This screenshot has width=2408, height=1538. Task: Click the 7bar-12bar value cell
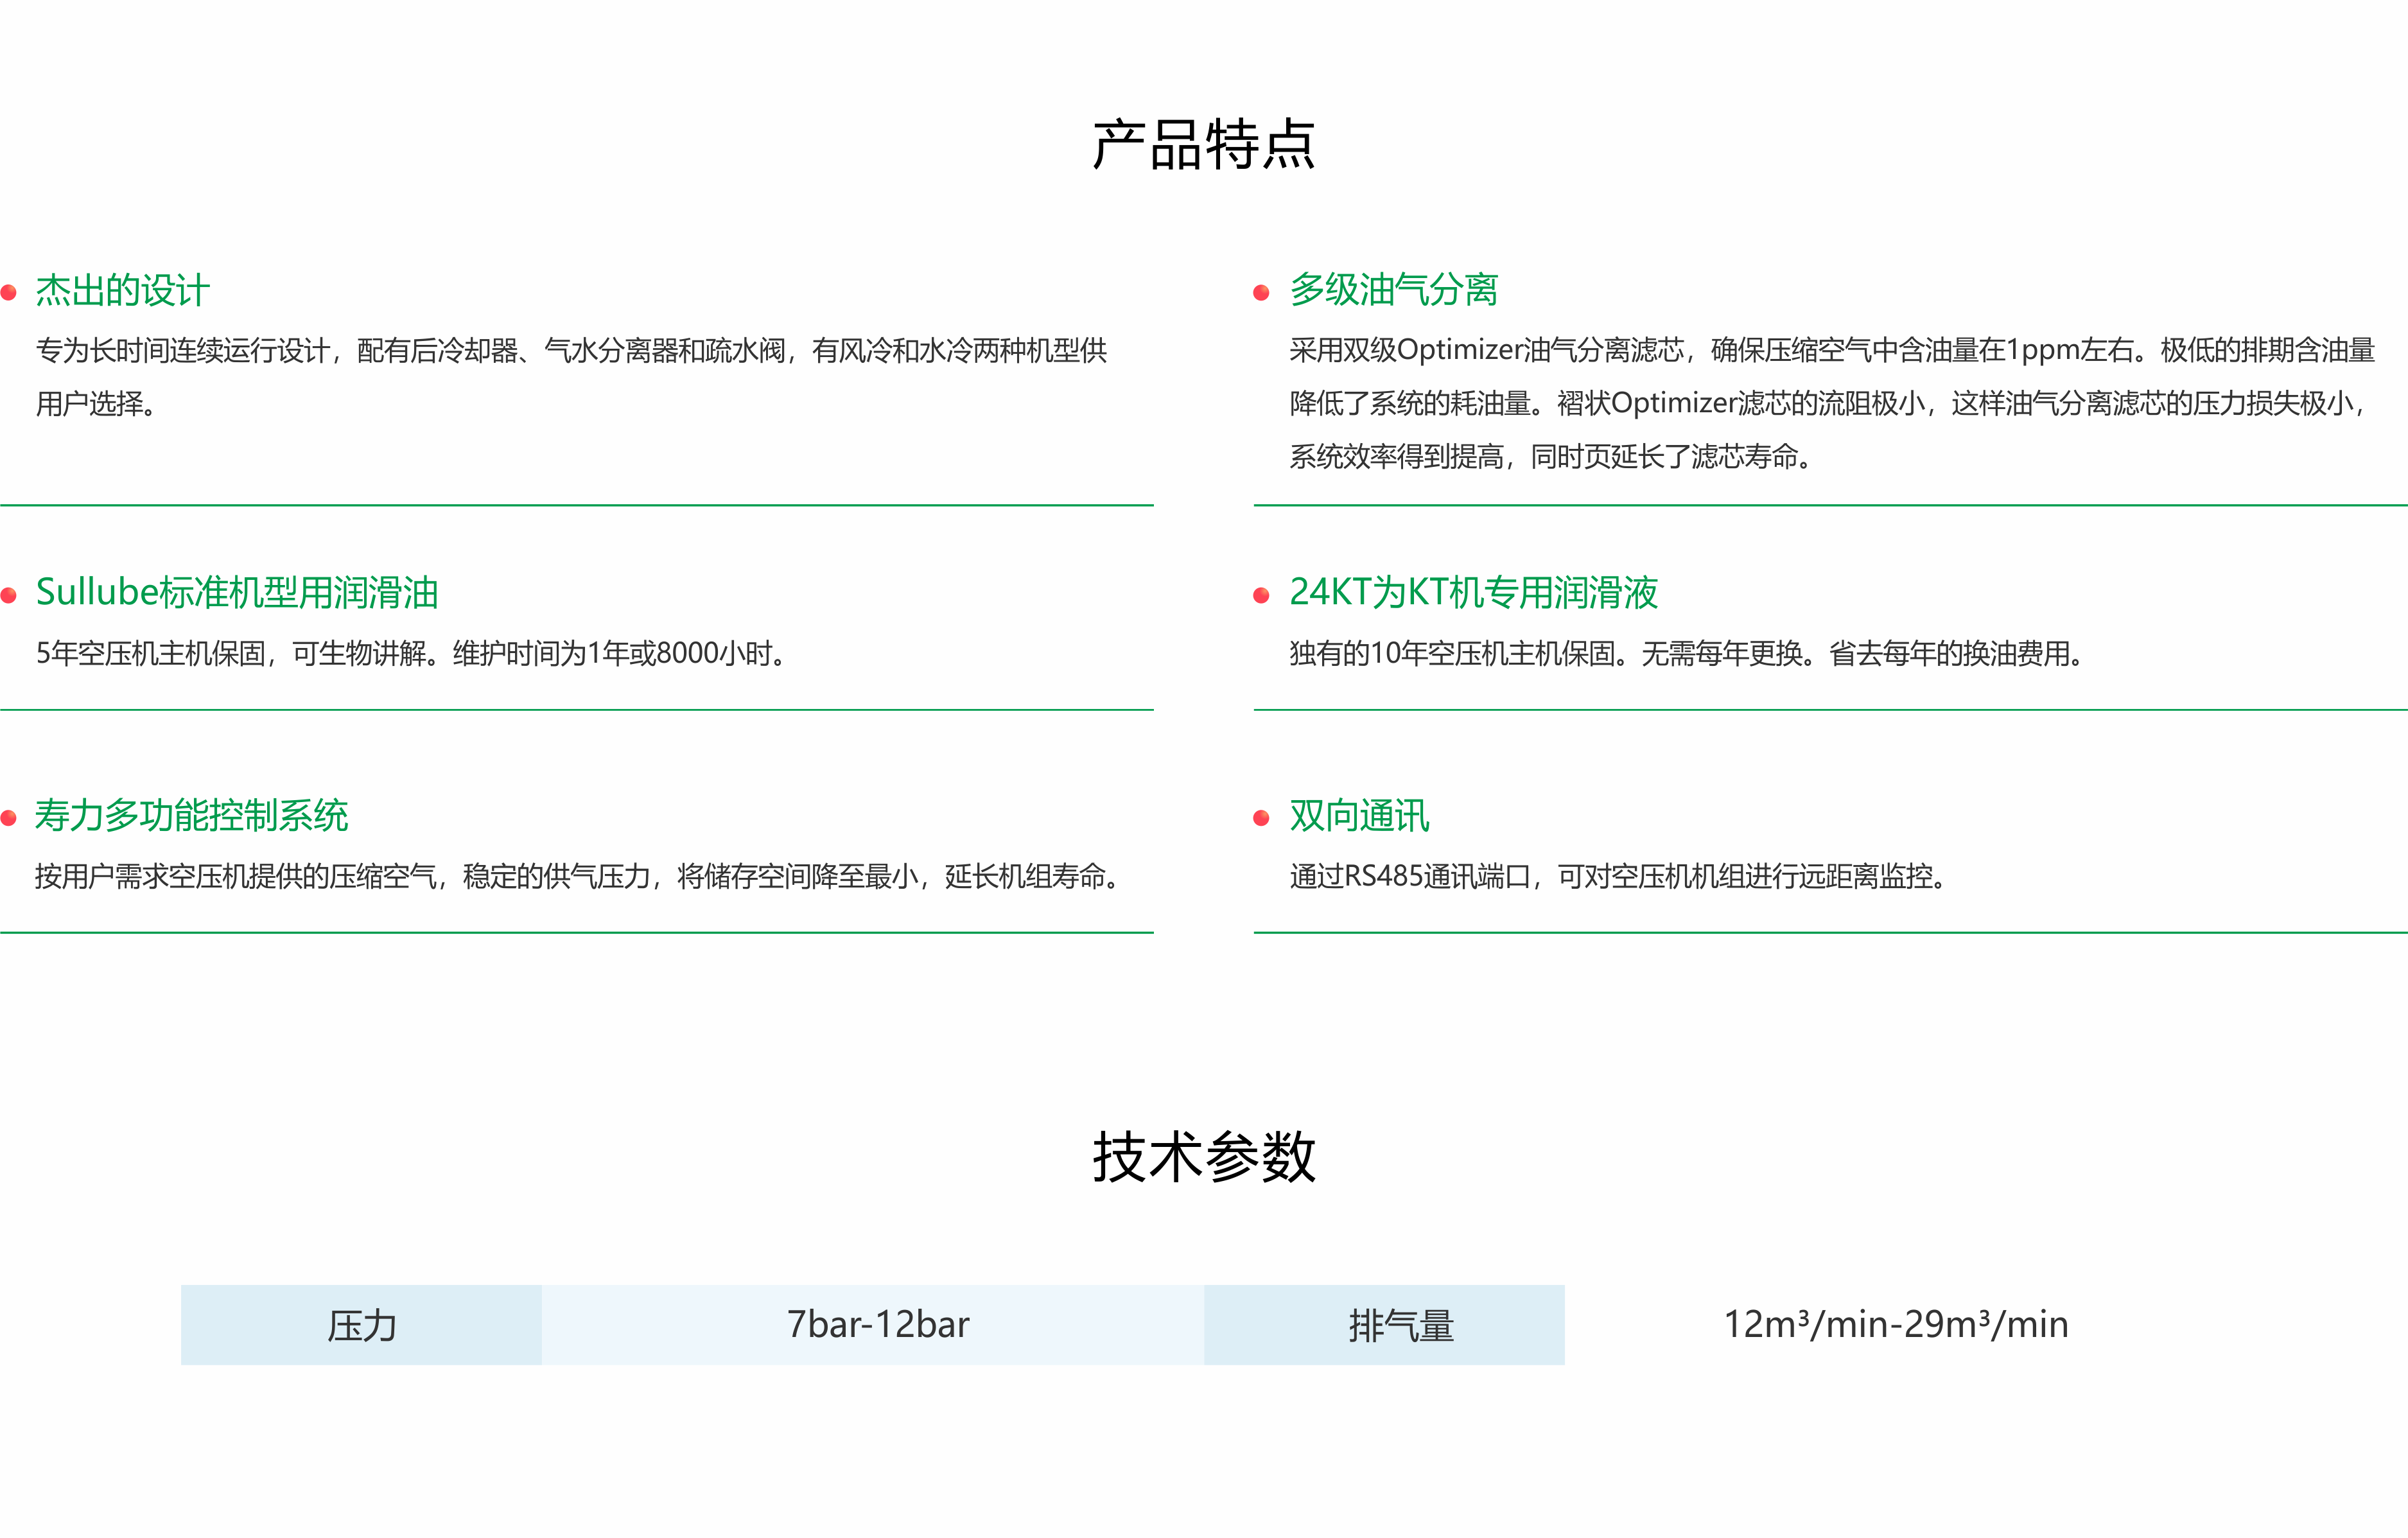(877, 1325)
